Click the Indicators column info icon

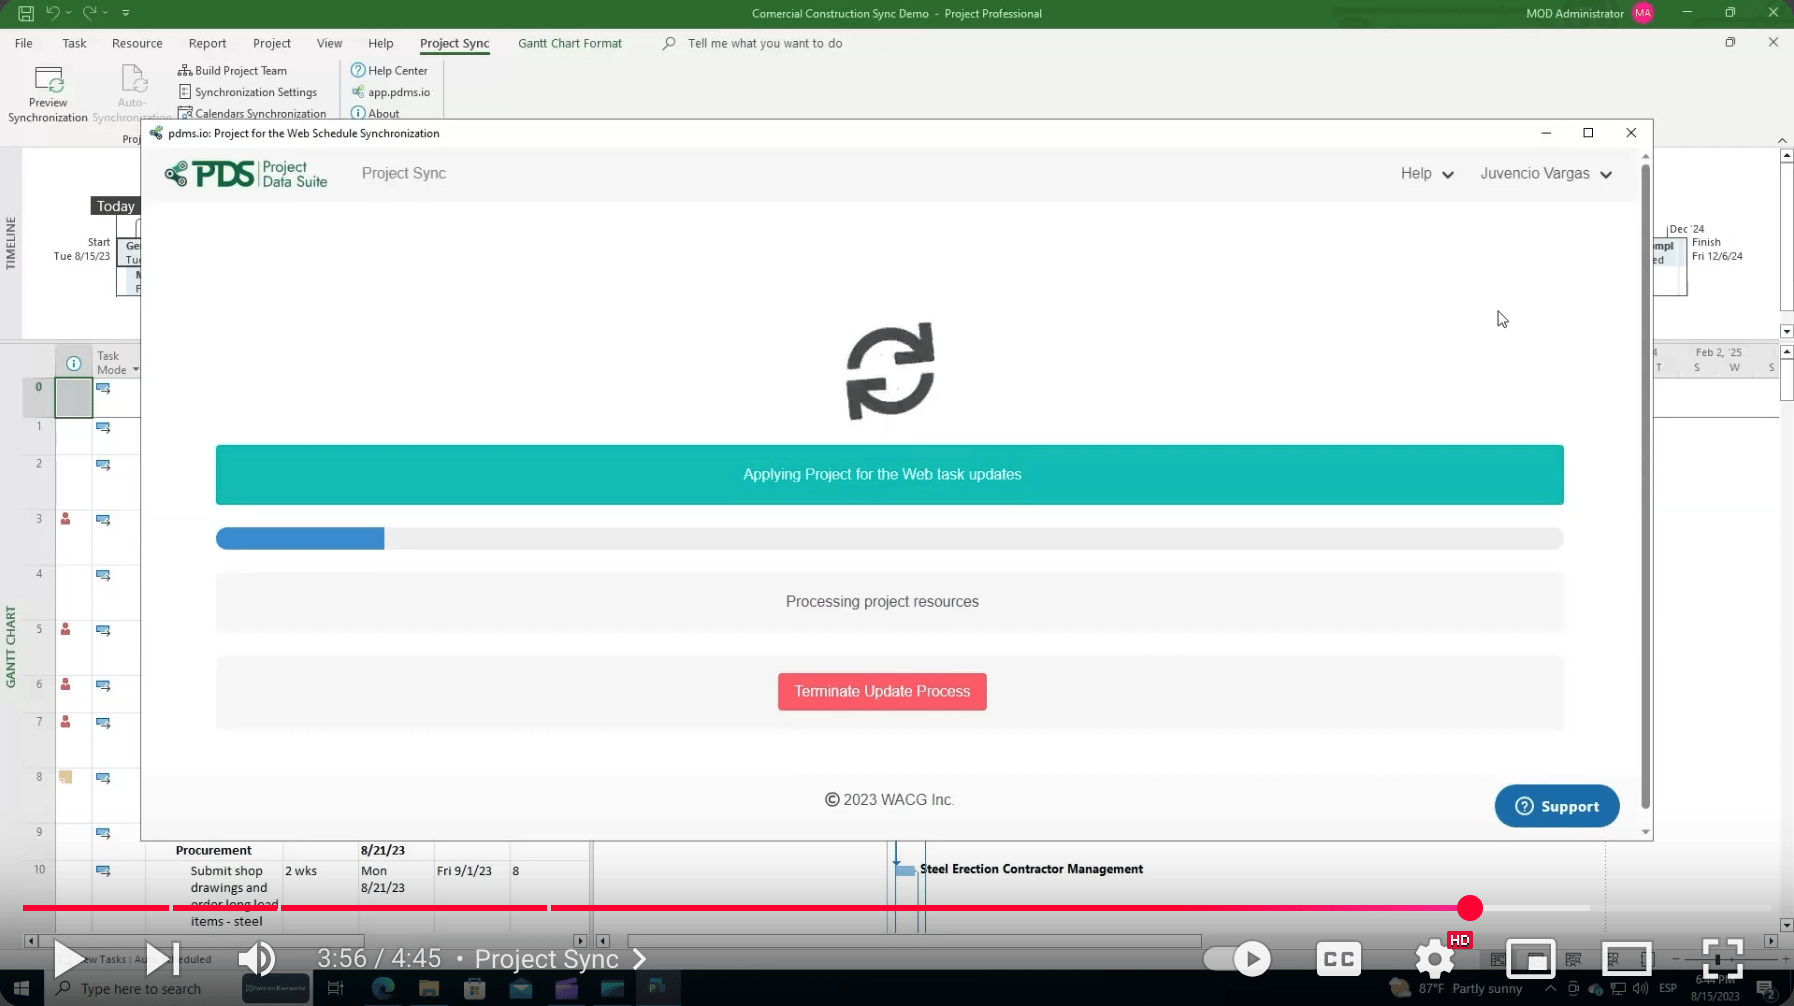[x=73, y=363]
